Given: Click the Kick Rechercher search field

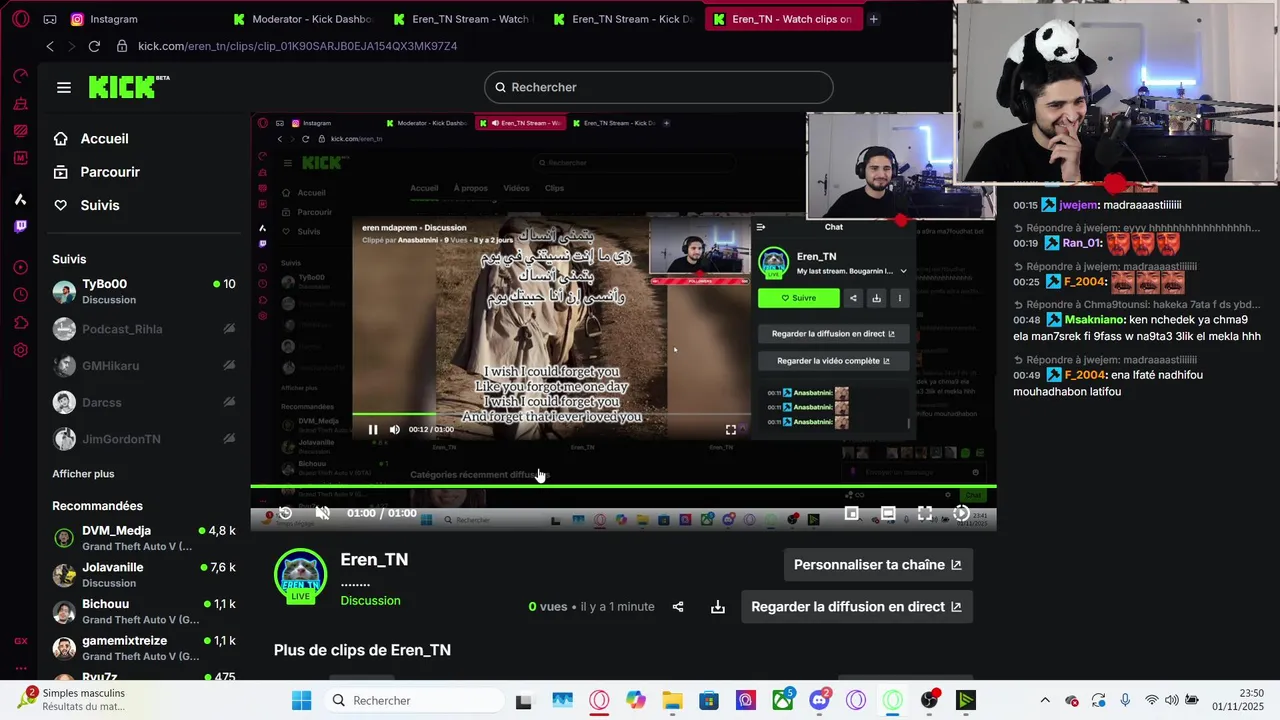Looking at the screenshot, I should 658,87.
